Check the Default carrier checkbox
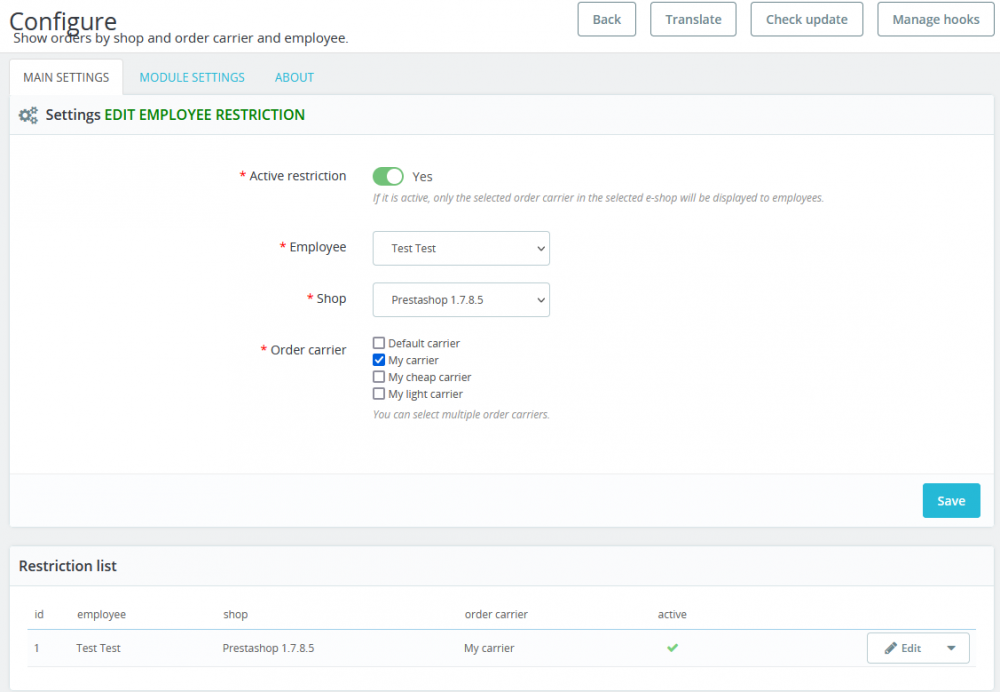1000x692 pixels. pyautogui.click(x=379, y=343)
